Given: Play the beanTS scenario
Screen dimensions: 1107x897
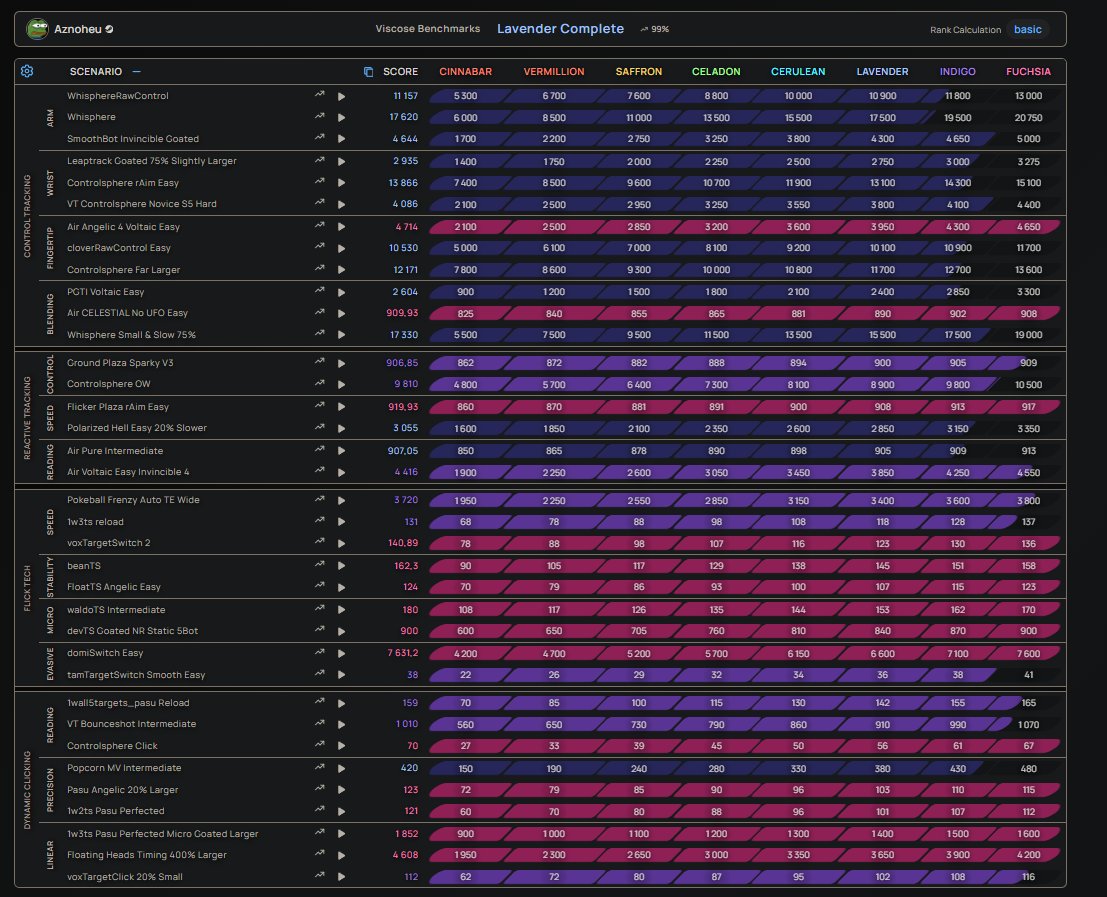Looking at the screenshot, I should tap(342, 566).
